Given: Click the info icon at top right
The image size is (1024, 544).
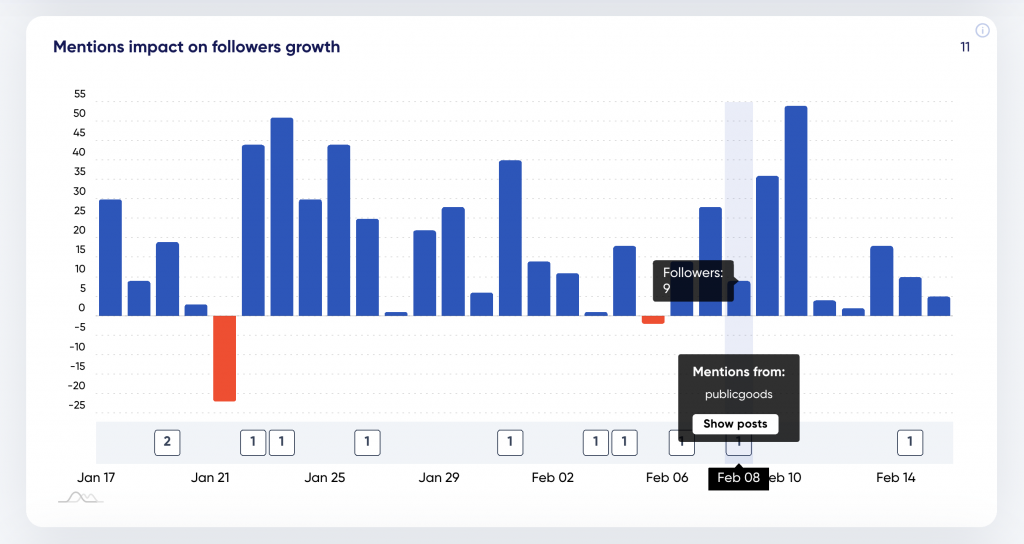Looking at the screenshot, I should coord(982,31).
